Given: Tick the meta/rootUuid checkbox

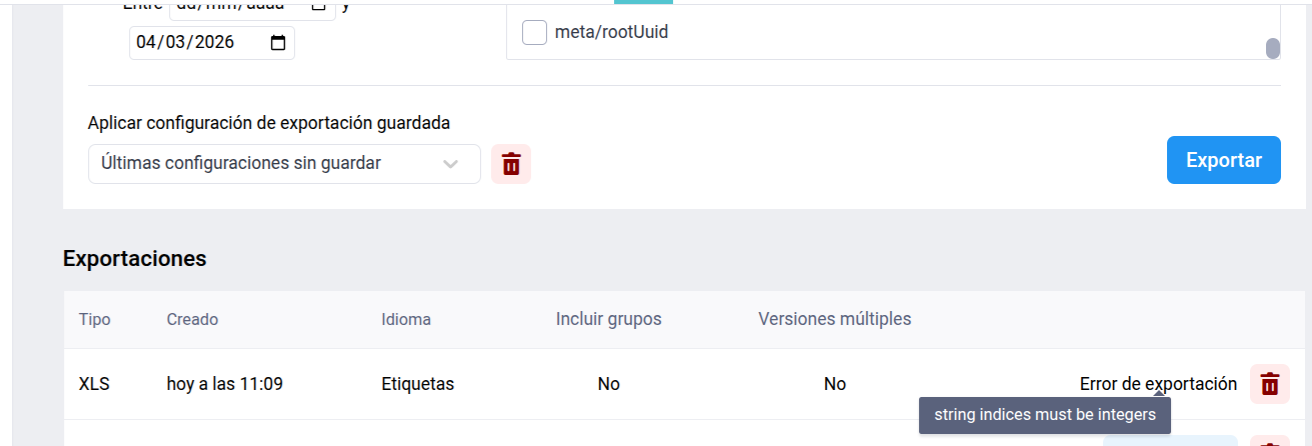Looking at the screenshot, I should [x=535, y=33].
